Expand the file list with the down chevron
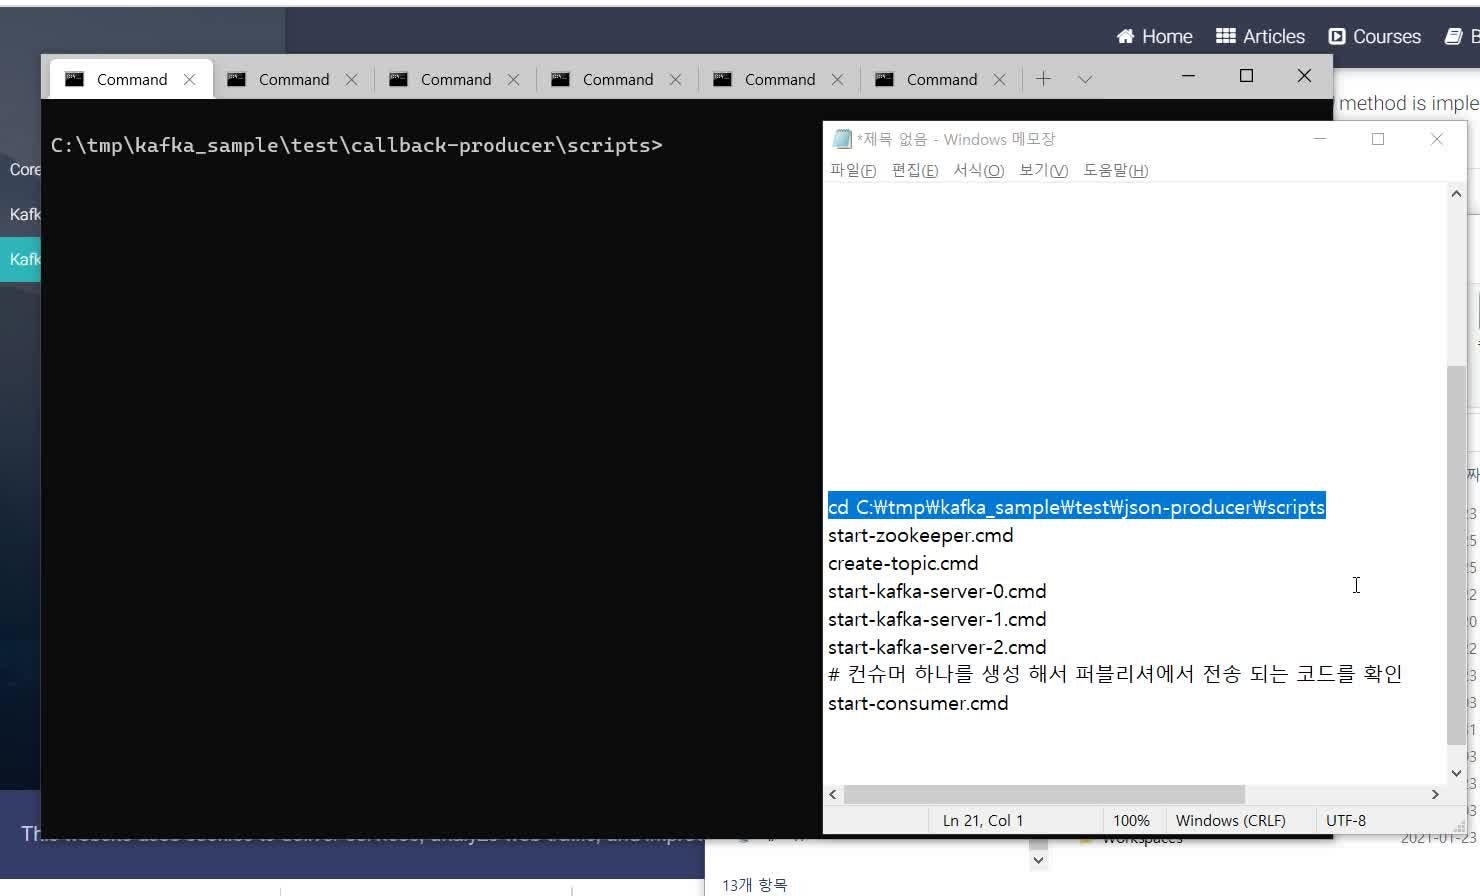1480x896 pixels. [x=1038, y=860]
